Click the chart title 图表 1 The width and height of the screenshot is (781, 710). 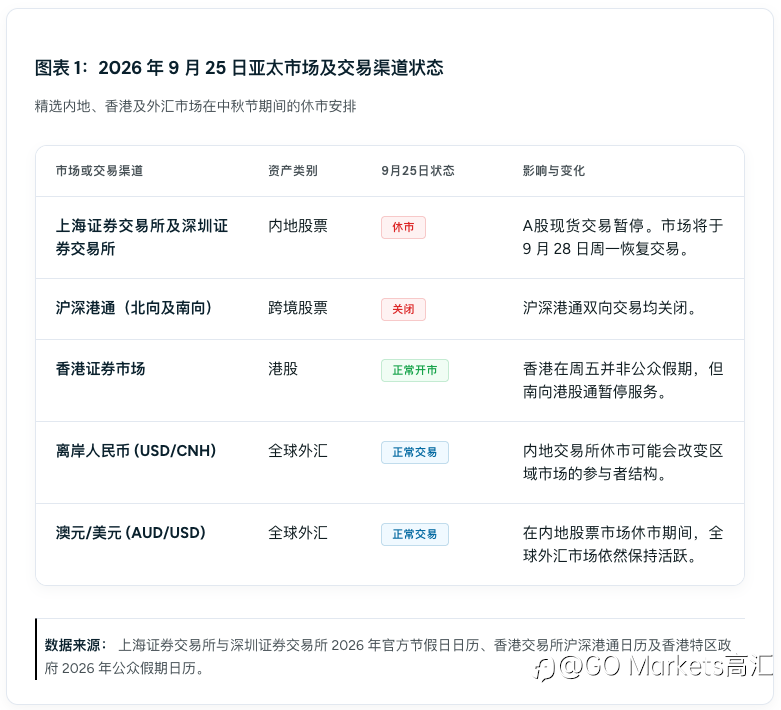coord(239,68)
